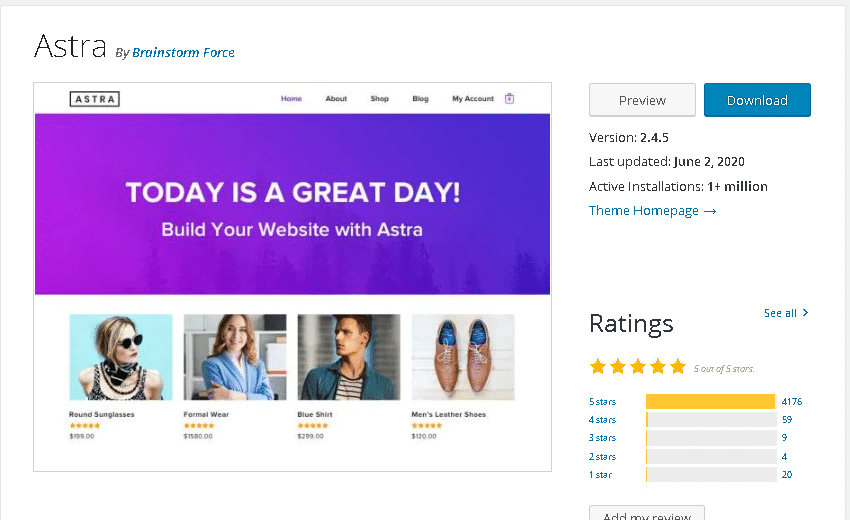Click the 4 two-star review count
Image resolution: width=850 pixels, height=520 pixels.
[784, 457]
